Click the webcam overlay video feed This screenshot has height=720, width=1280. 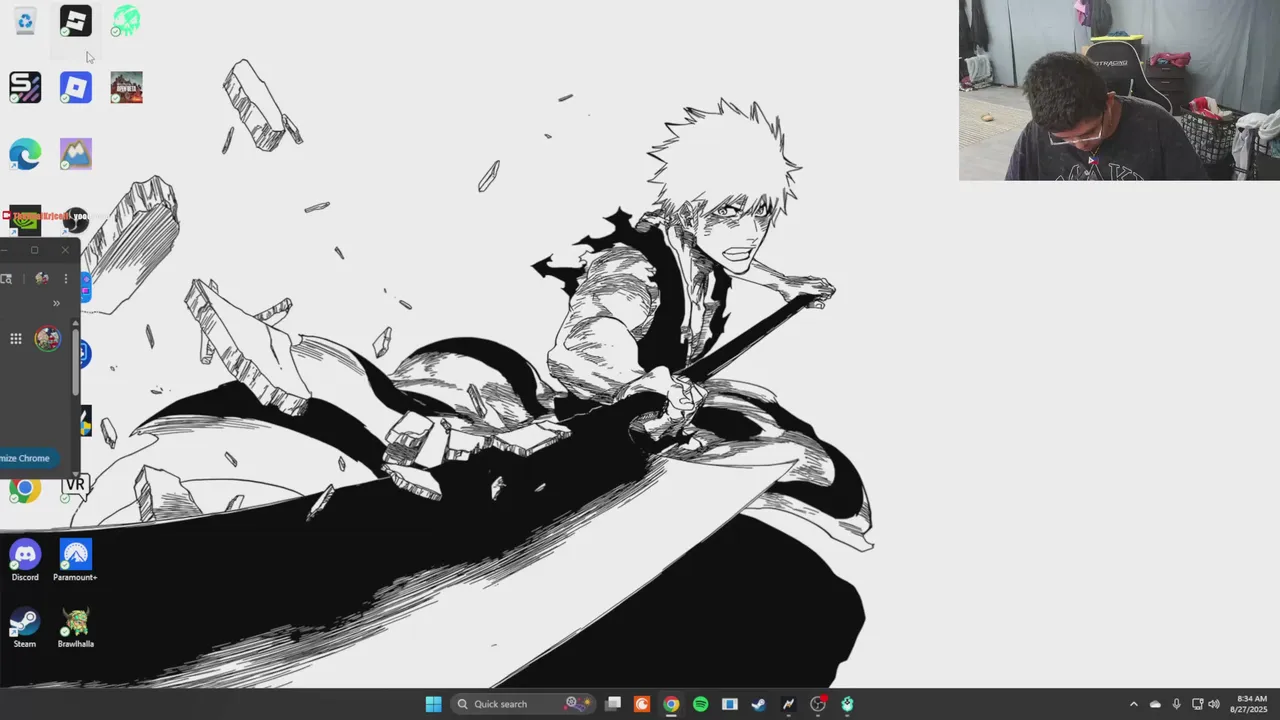click(x=1119, y=90)
